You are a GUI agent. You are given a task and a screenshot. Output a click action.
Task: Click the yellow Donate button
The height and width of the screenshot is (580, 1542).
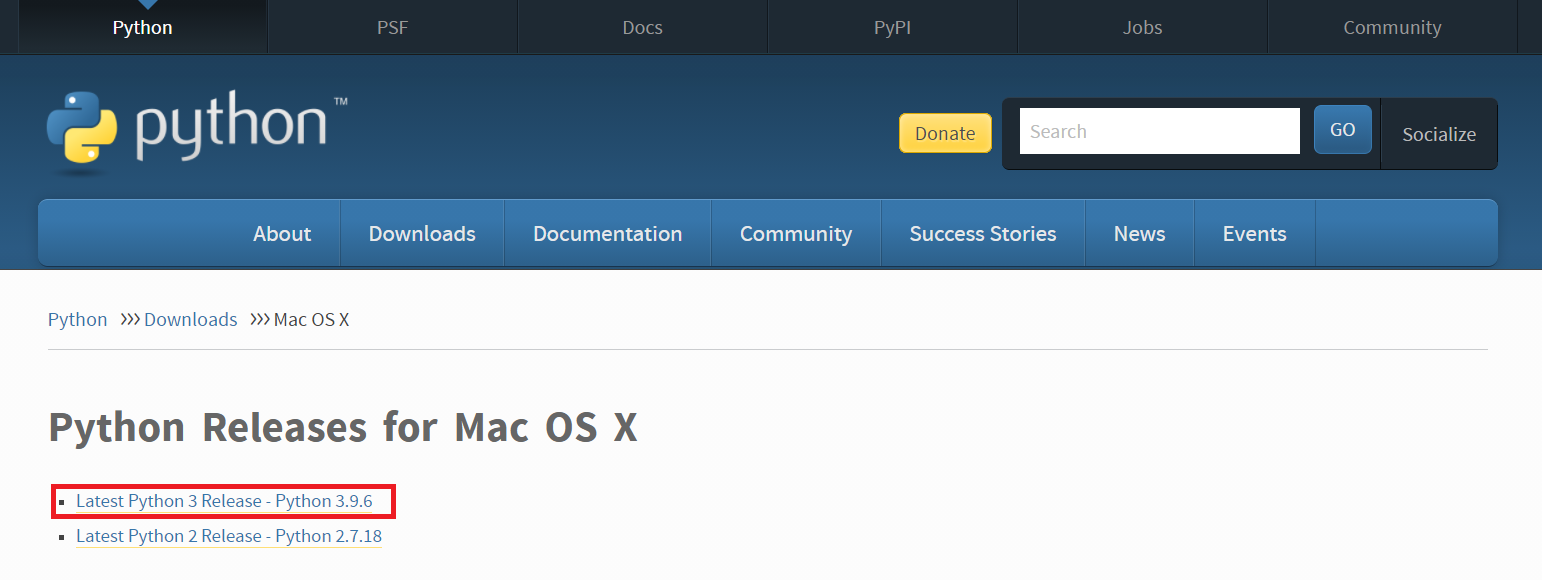(945, 133)
